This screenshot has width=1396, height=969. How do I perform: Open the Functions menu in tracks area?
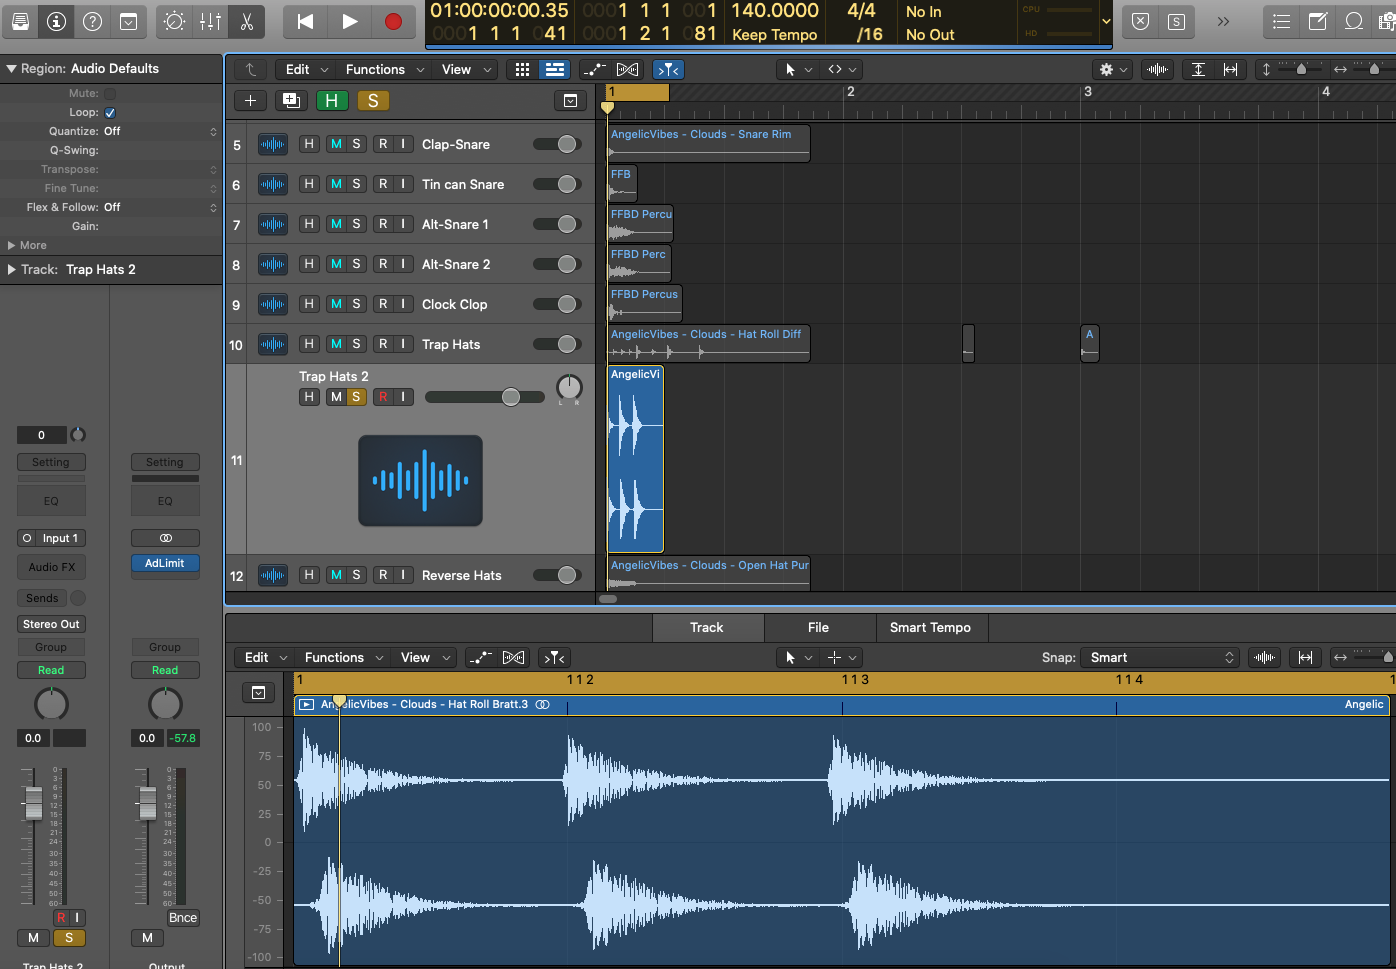(x=384, y=69)
